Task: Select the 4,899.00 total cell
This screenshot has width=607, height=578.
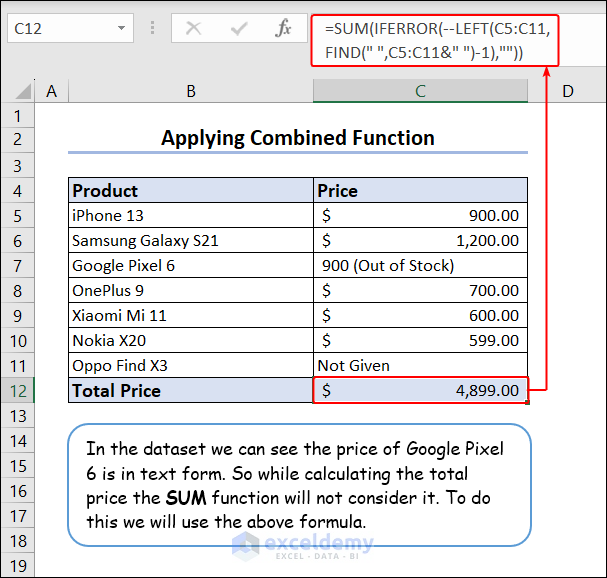Action: click(420, 391)
